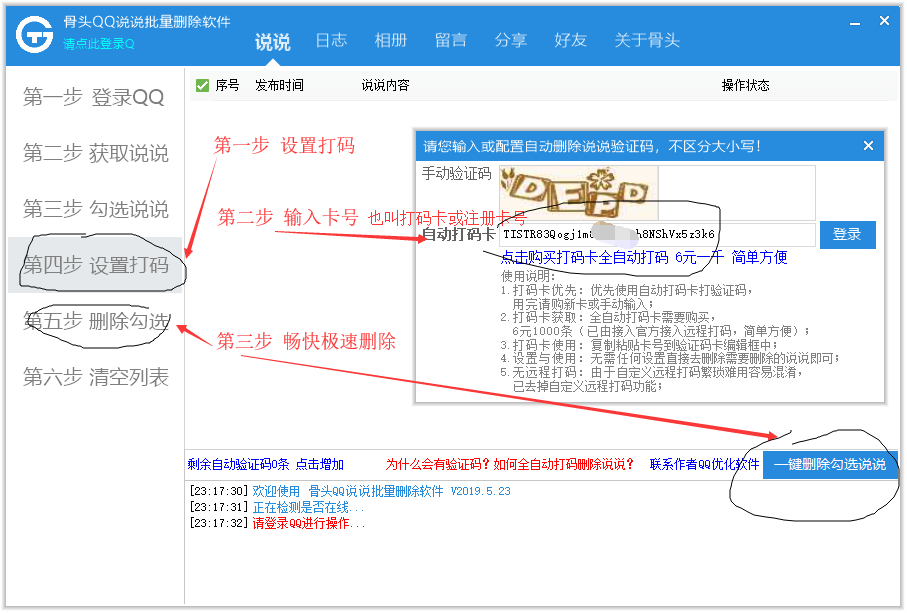Viewport: 907px width, 613px height.
Task: Click the 发布时间 column header
Action: pos(279,86)
